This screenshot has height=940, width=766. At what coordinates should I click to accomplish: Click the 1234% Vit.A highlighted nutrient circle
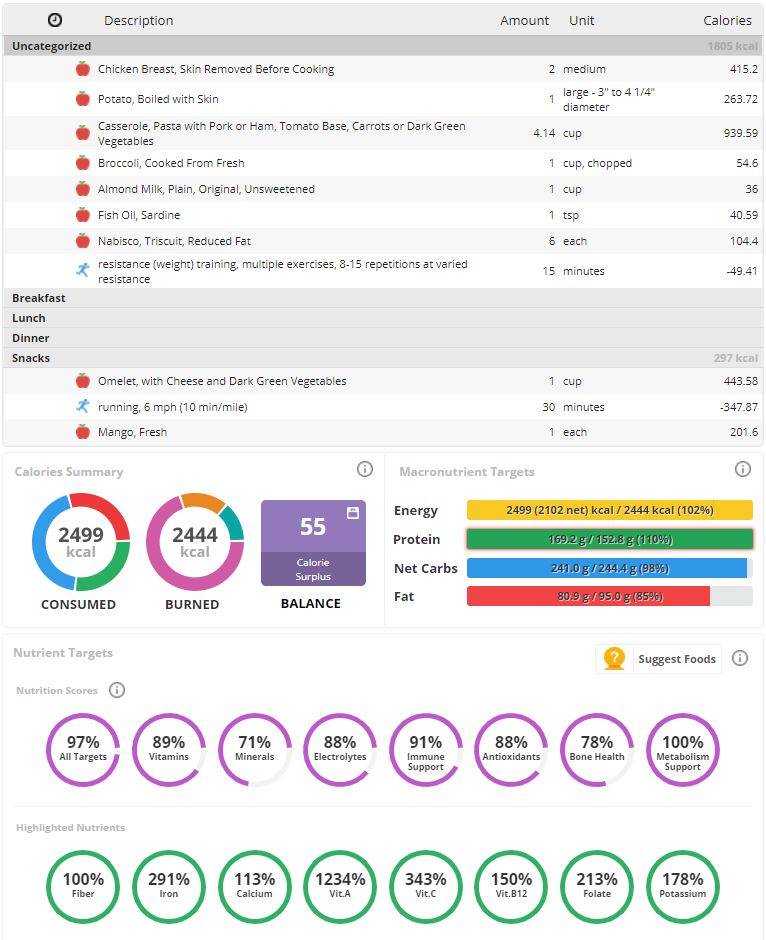click(340, 887)
